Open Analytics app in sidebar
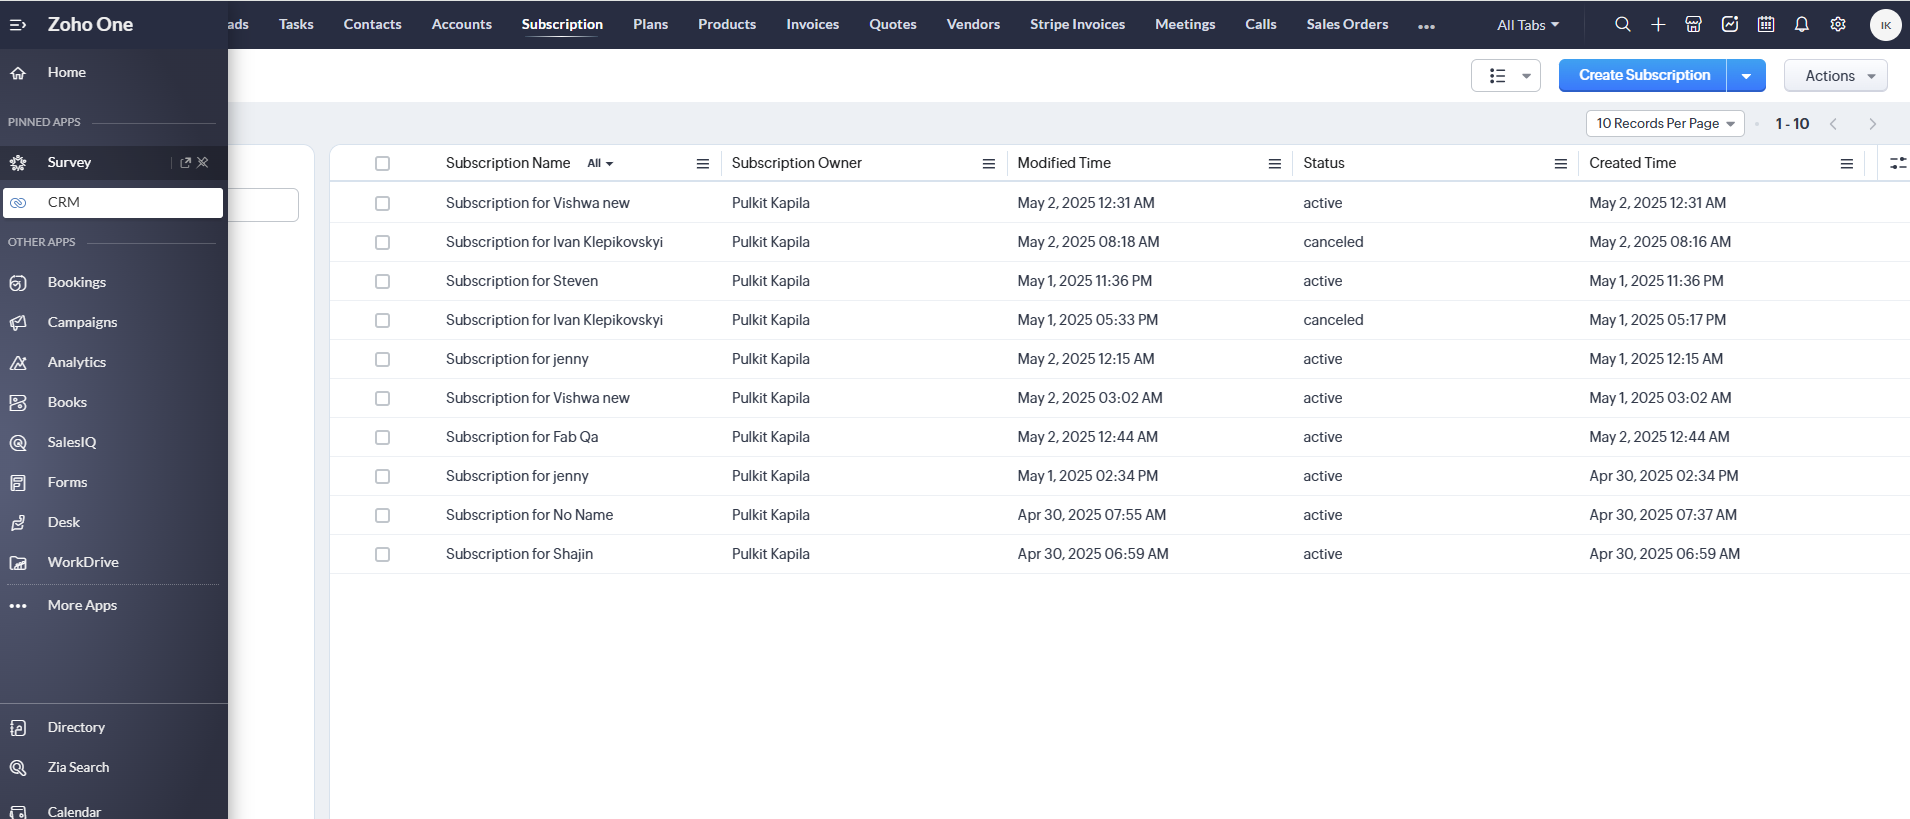 point(76,362)
